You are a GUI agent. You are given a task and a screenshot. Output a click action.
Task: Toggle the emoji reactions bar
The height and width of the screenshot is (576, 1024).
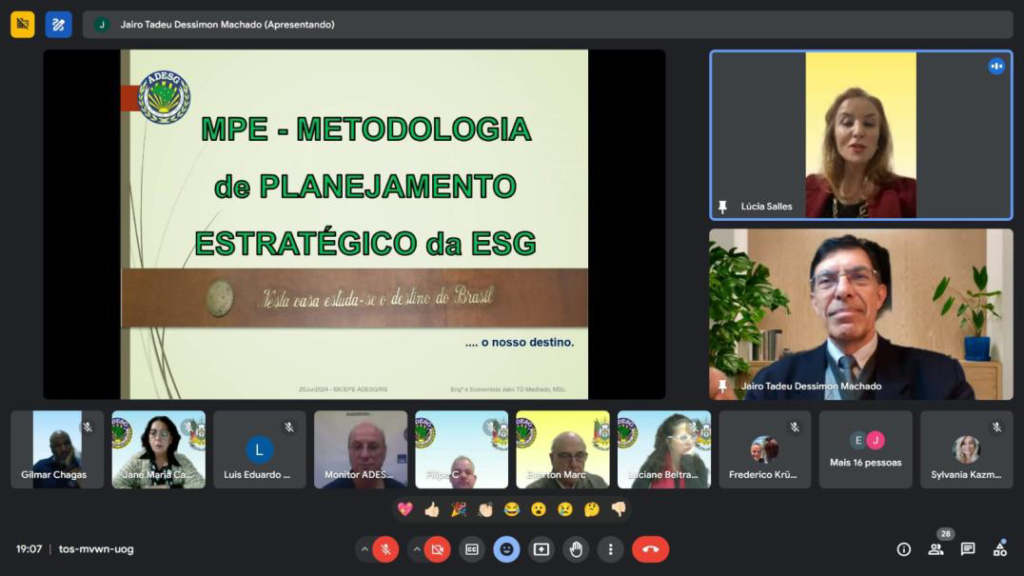point(507,549)
